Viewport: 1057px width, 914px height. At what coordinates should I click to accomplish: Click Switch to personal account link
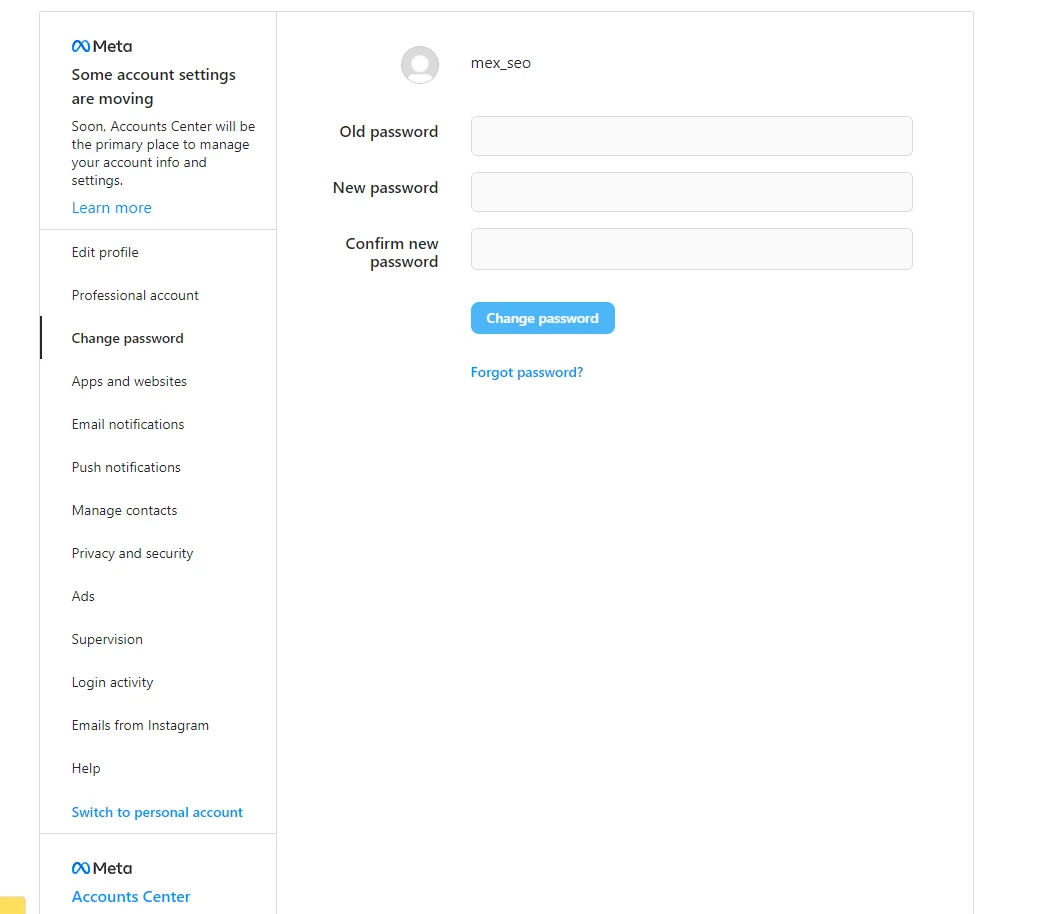coord(157,812)
